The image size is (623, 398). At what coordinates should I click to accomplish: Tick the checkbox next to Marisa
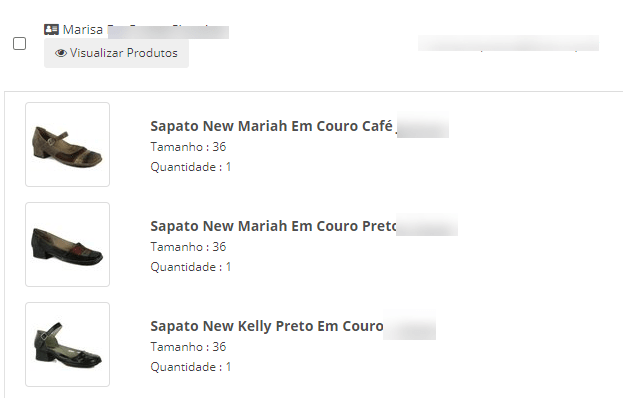[x=19, y=43]
